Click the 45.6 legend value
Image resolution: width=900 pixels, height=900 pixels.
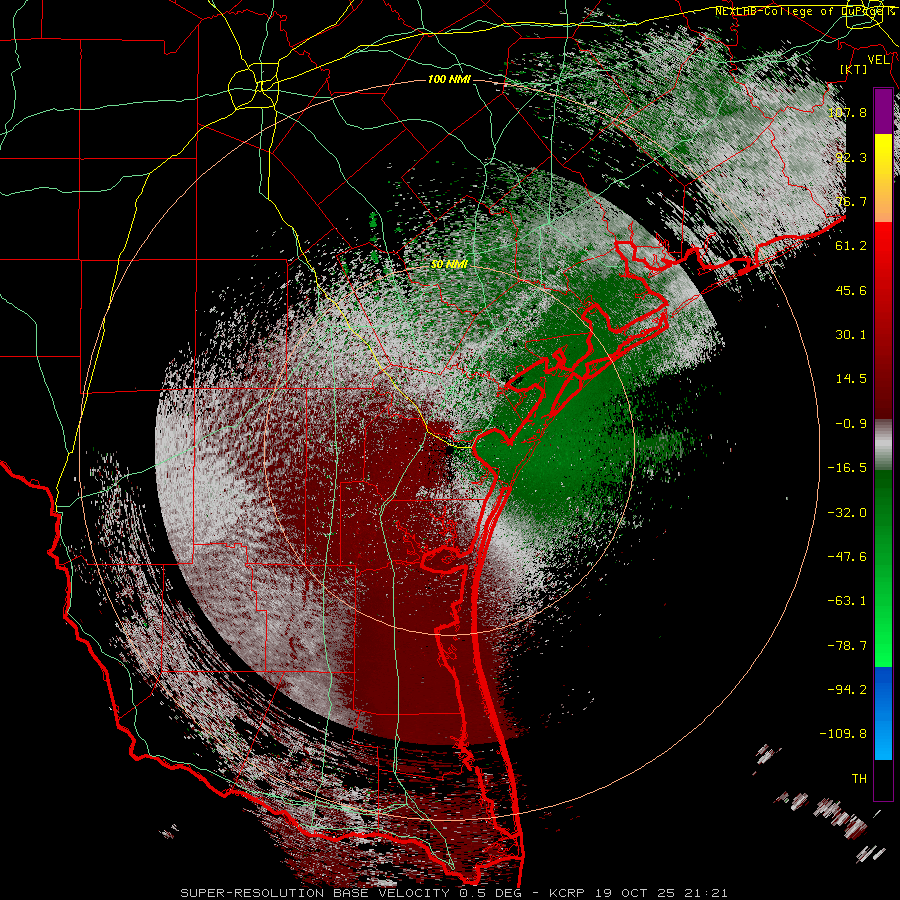[851, 290]
